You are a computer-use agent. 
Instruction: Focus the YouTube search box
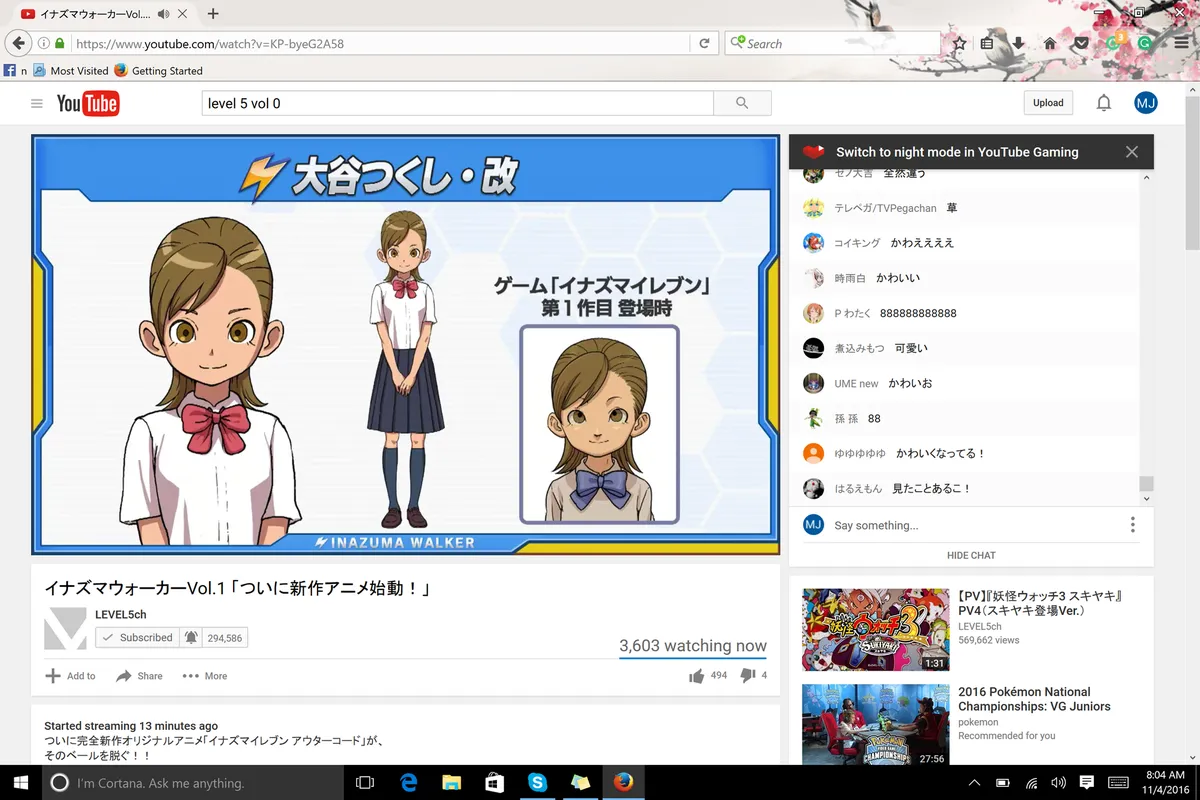[x=457, y=103]
